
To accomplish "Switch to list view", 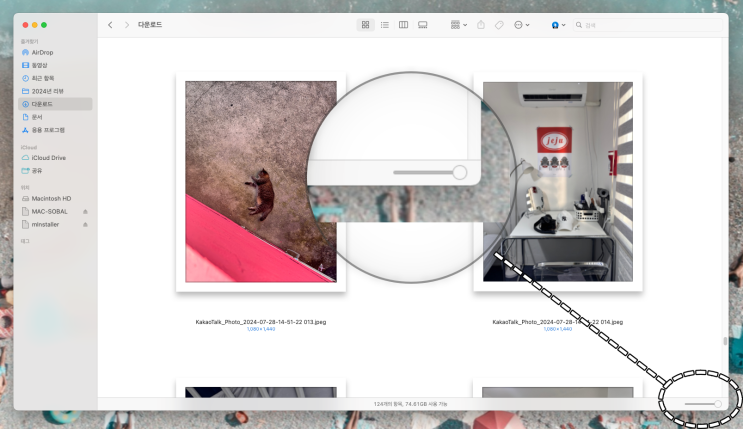I will [x=384, y=25].
